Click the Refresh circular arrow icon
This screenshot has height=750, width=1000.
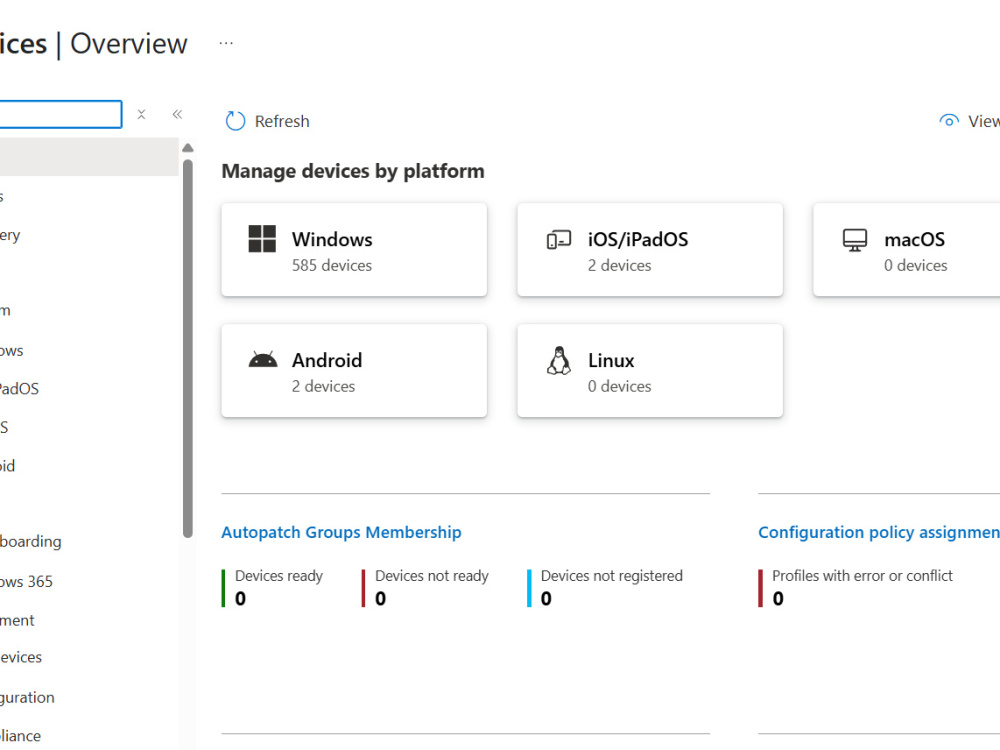tap(235, 121)
